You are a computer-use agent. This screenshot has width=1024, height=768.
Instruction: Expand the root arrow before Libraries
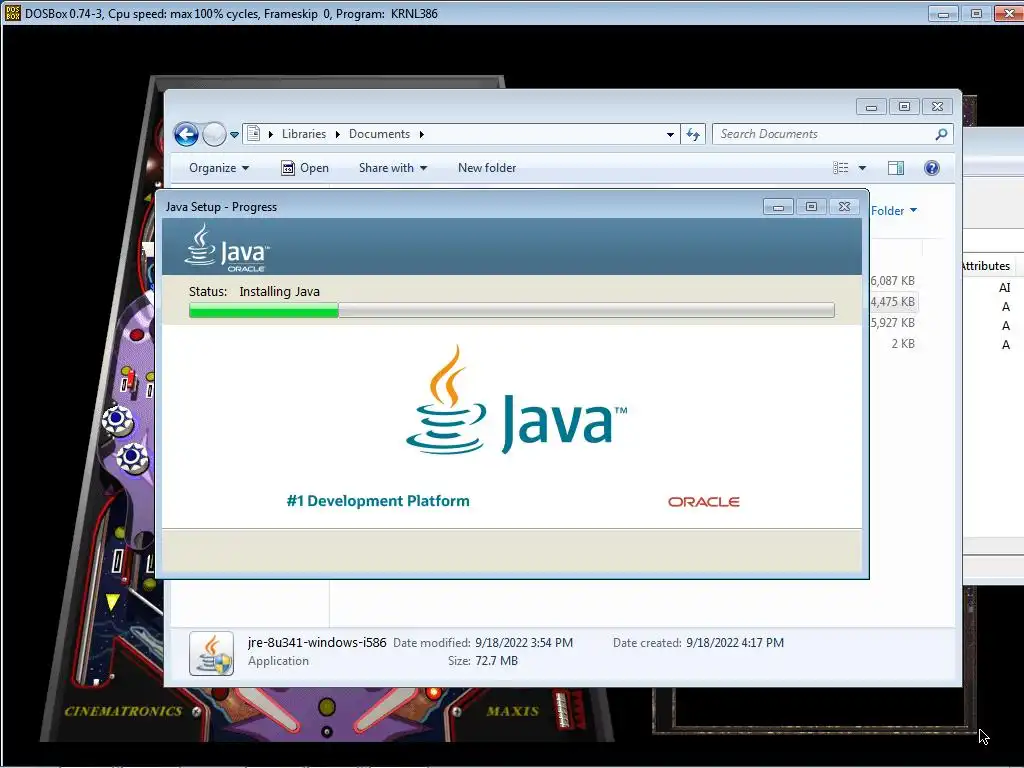click(271, 135)
